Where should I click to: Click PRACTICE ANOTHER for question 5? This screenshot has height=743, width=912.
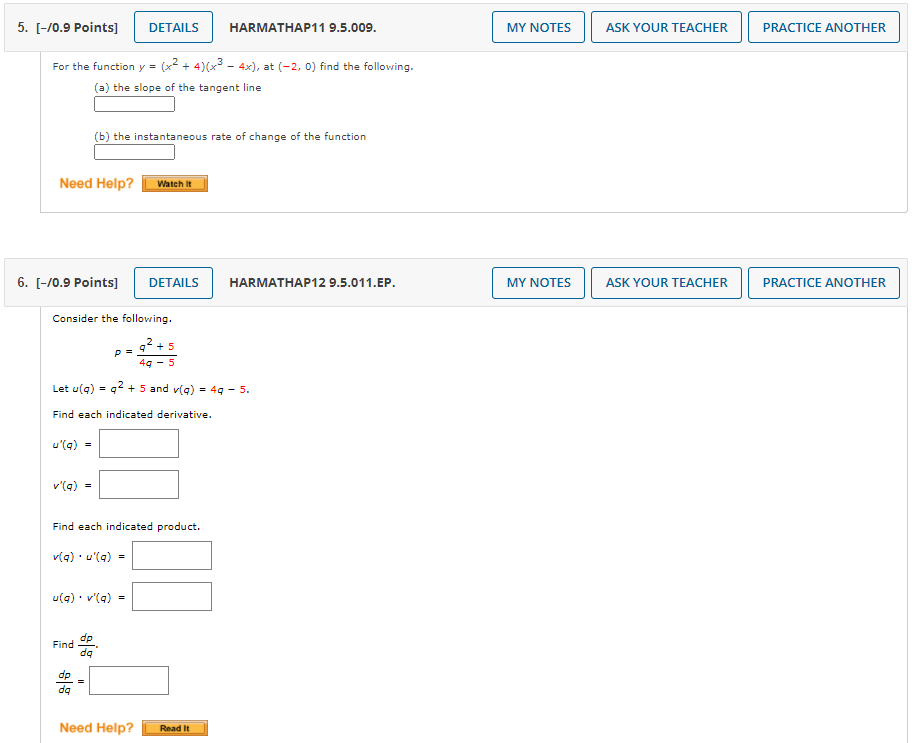point(823,27)
